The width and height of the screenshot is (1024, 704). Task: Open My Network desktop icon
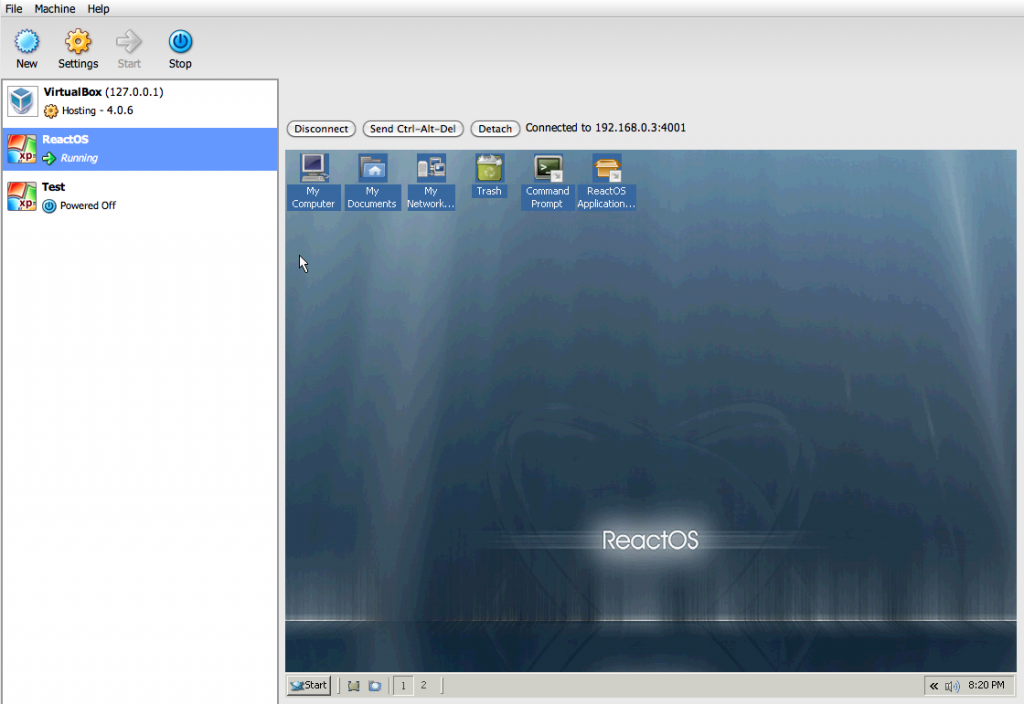431,168
